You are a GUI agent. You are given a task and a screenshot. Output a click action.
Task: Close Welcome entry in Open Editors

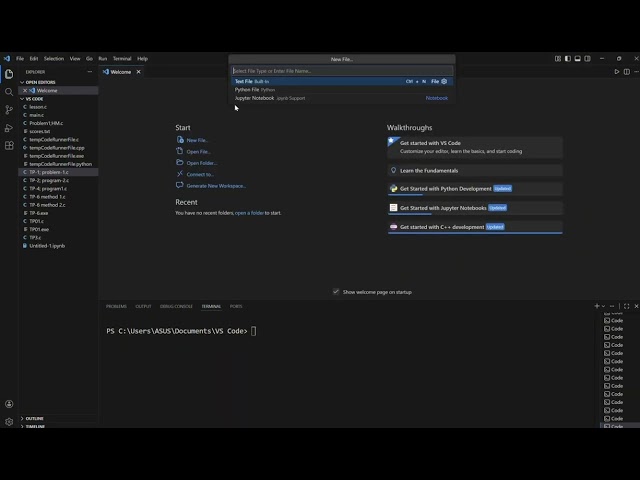click(25, 91)
